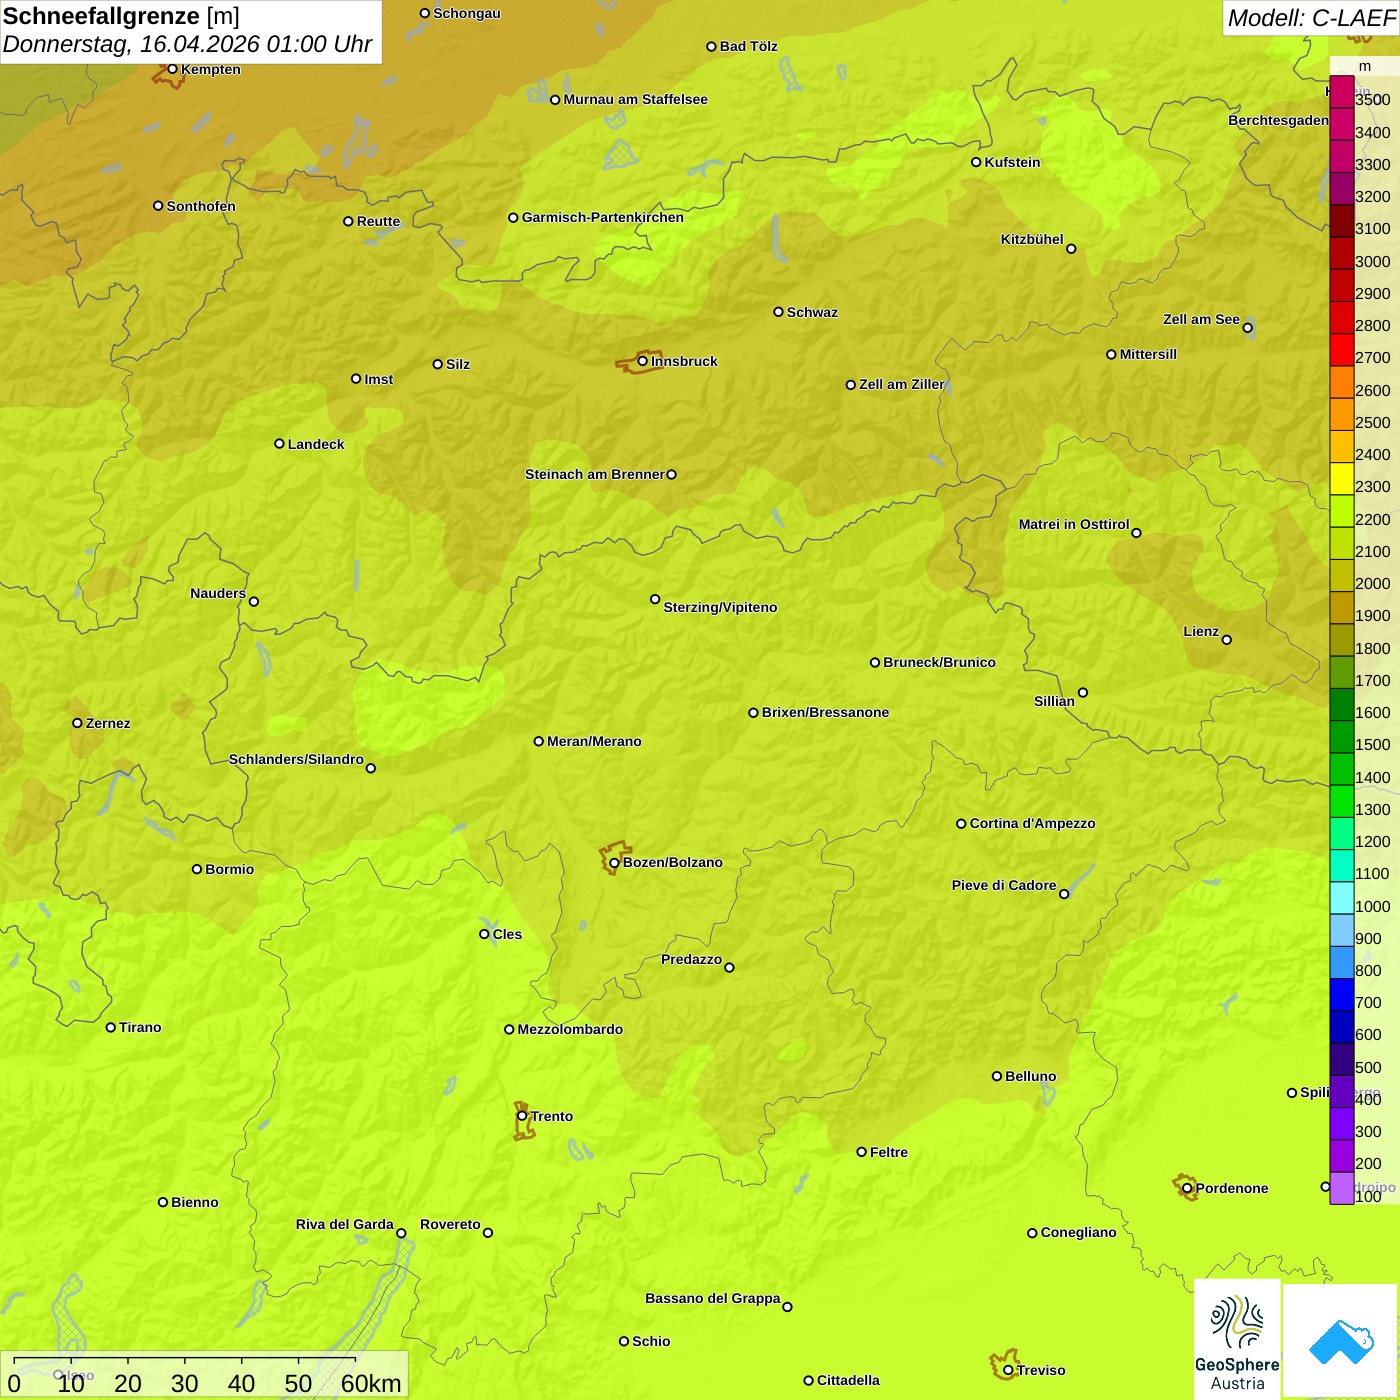
Task: Select the 1900 m legend swatch
Action: tap(1342, 608)
